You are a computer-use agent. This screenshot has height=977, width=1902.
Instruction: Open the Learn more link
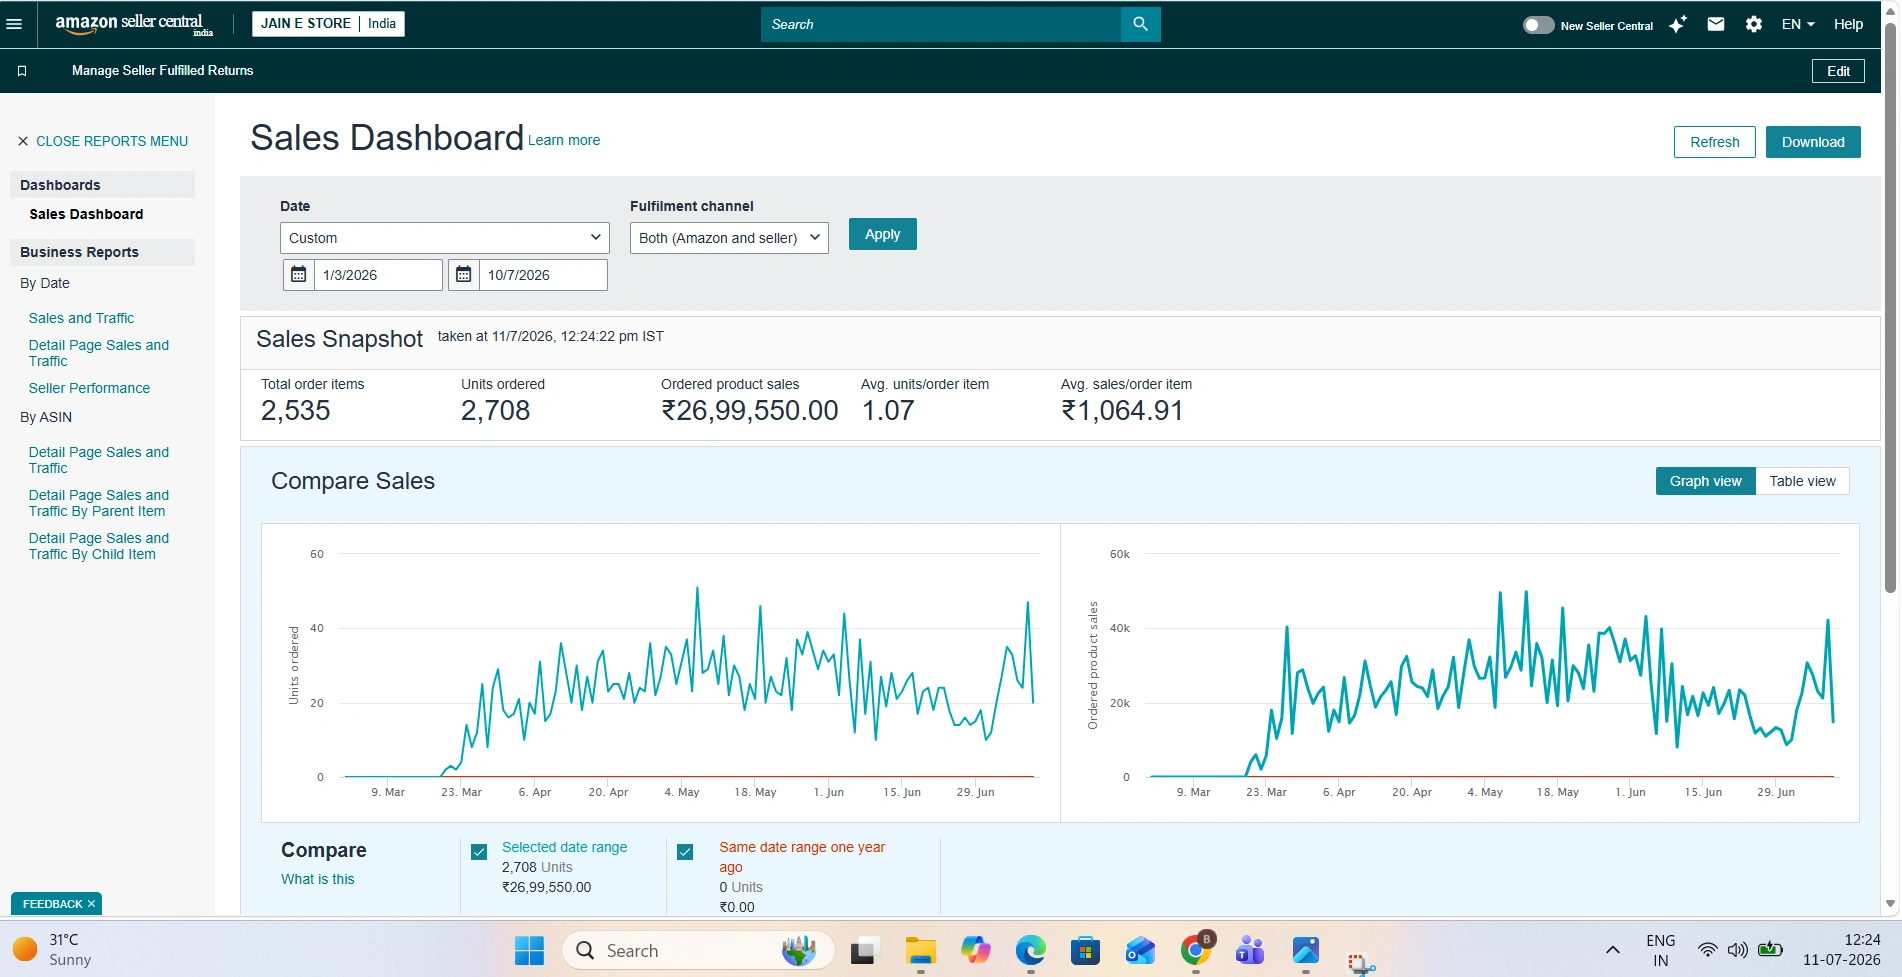[x=564, y=140]
